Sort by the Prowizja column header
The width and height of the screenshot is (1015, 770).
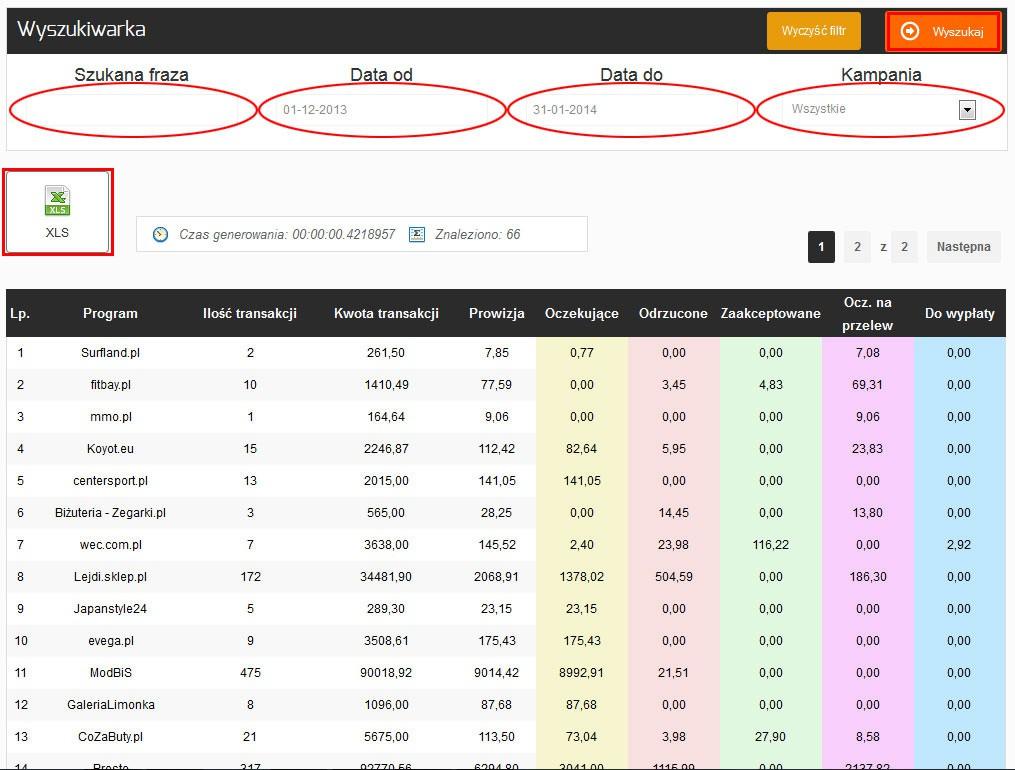click(x=496, y=313)
